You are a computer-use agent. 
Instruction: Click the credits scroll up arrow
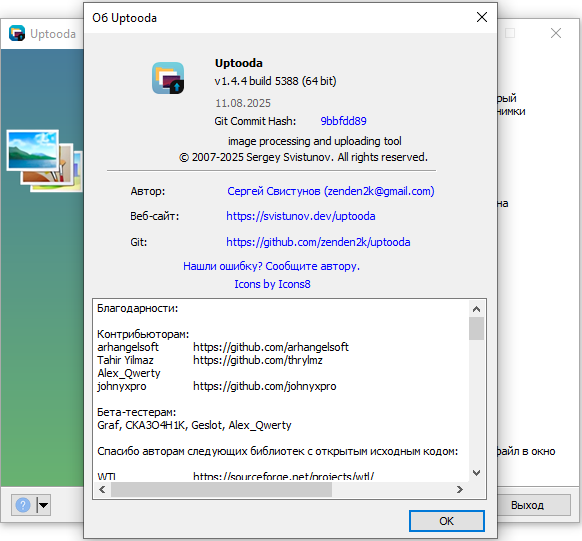pyautogui.click(x=477, y=309)
